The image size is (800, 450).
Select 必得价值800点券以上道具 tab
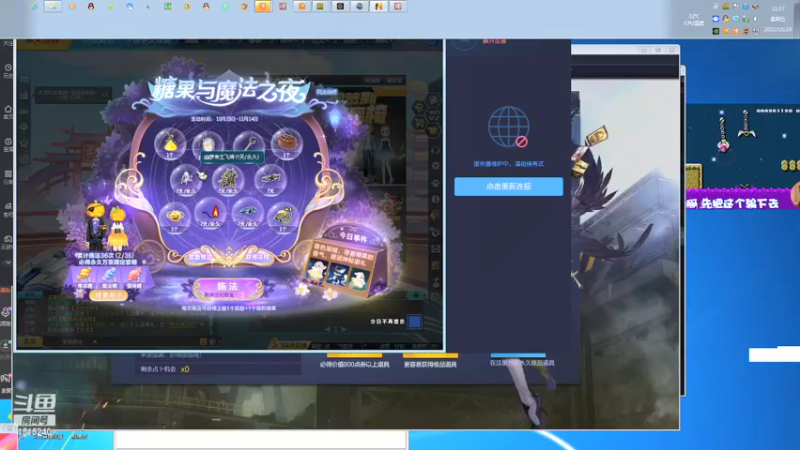354,364
